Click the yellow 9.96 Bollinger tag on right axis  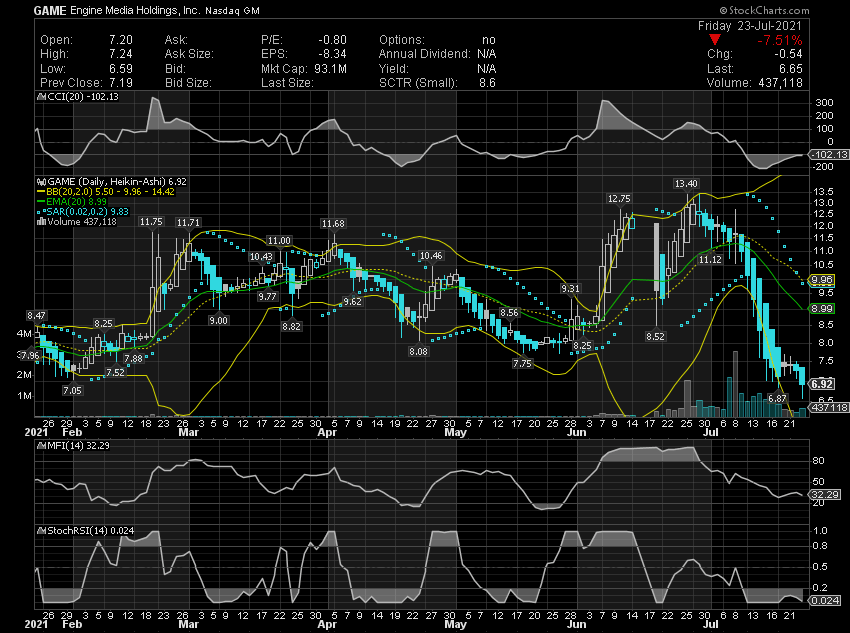(x=822, y=280)
